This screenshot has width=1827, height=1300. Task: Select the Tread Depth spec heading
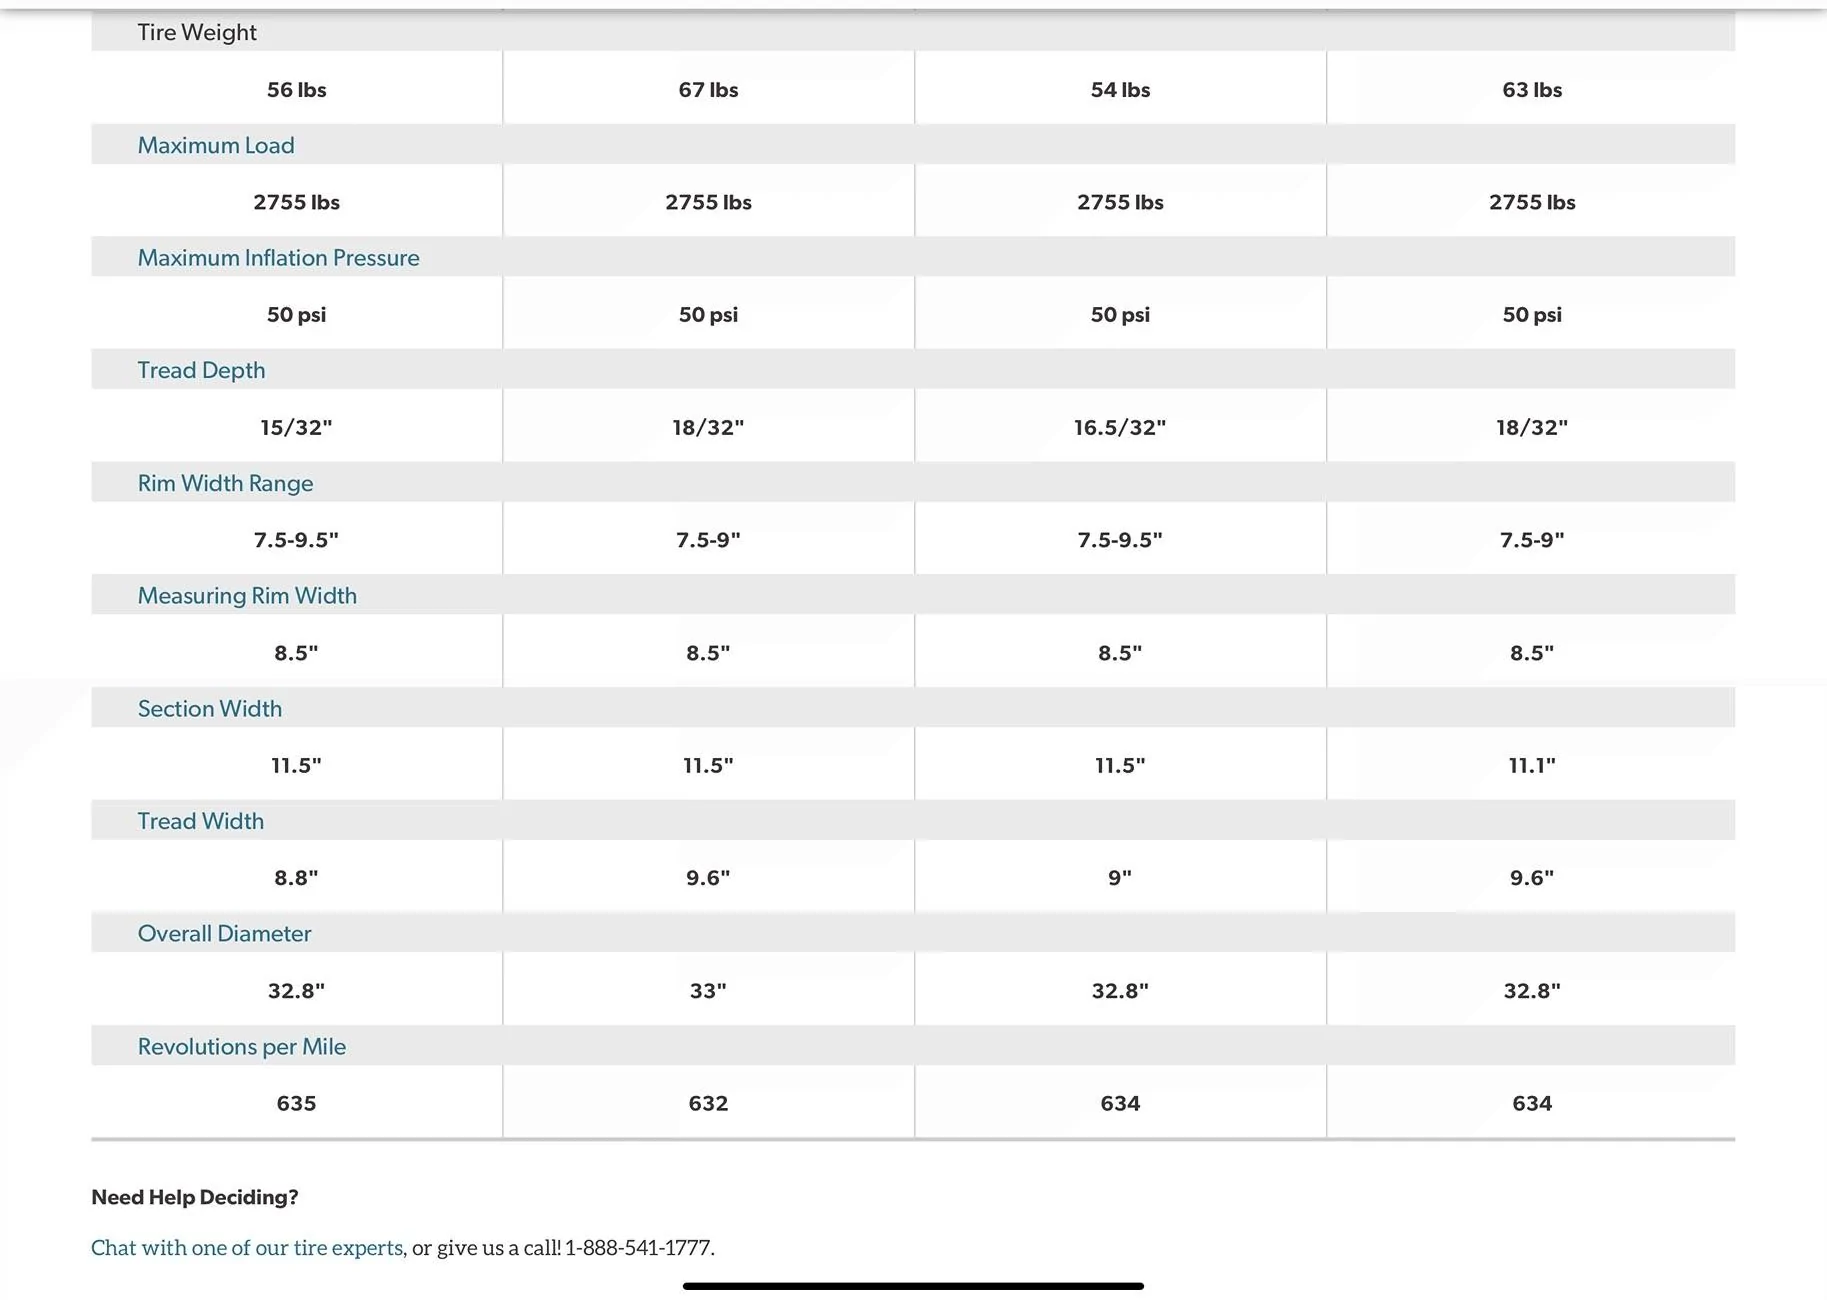pyautogui.click(x=201, y=370)
